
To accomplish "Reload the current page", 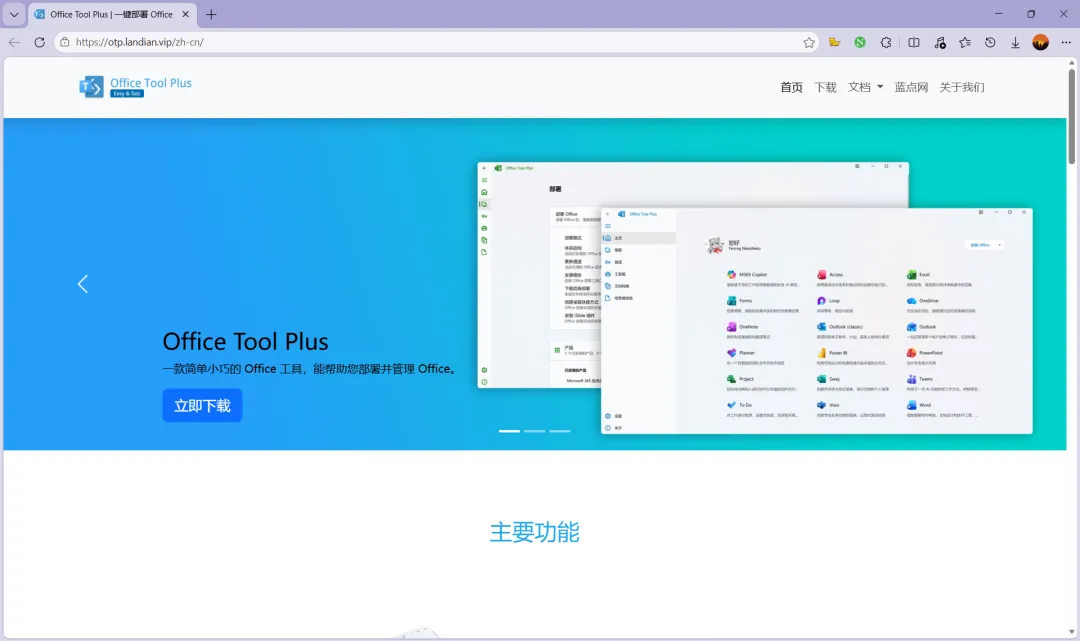I will coord(39,42).
